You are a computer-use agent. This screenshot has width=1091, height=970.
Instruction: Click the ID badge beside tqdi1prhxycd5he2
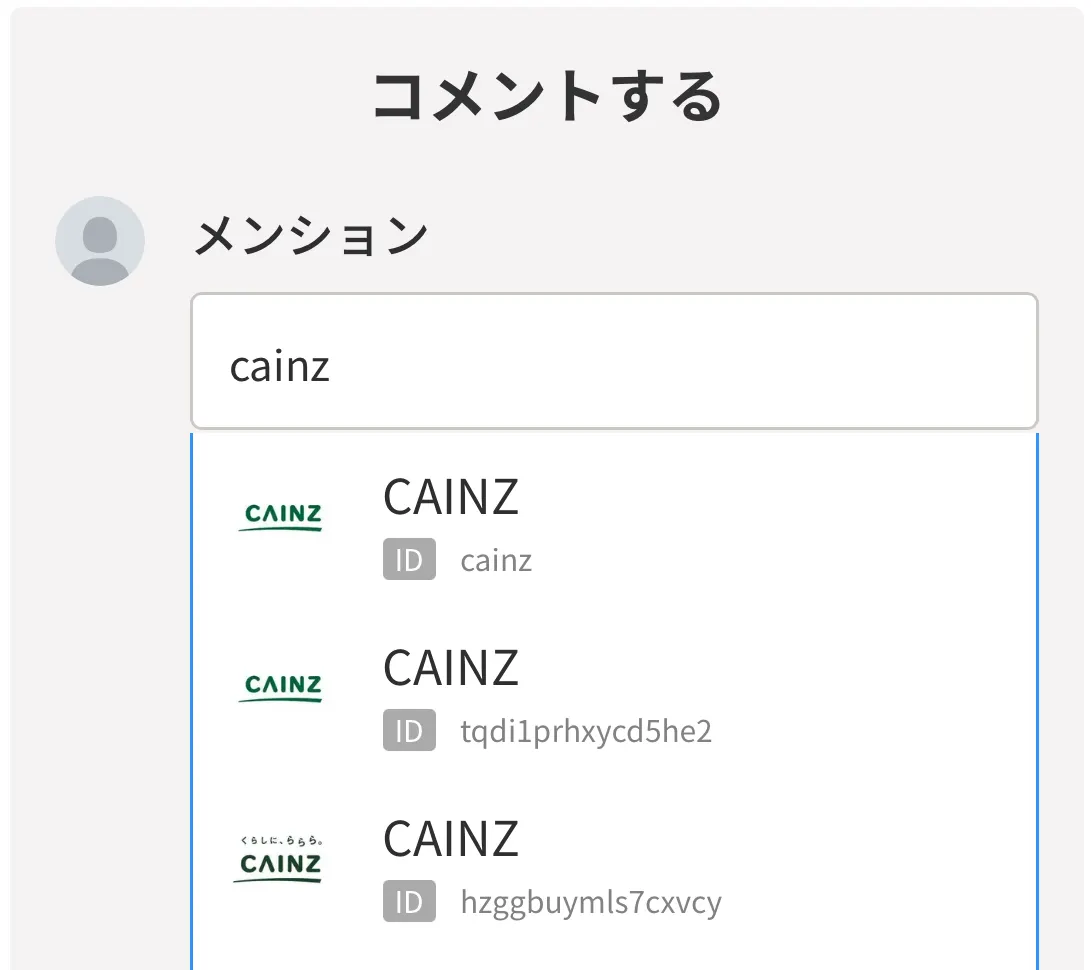coord(409,730)
